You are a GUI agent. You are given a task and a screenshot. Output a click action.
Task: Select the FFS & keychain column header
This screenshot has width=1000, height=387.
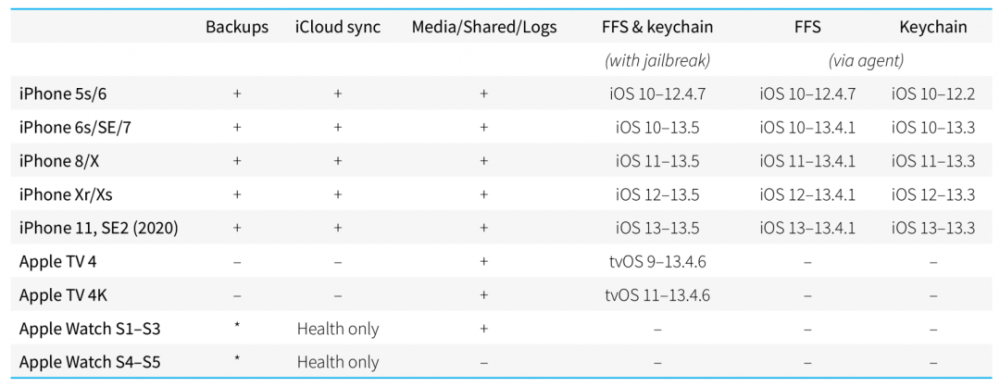657,27
